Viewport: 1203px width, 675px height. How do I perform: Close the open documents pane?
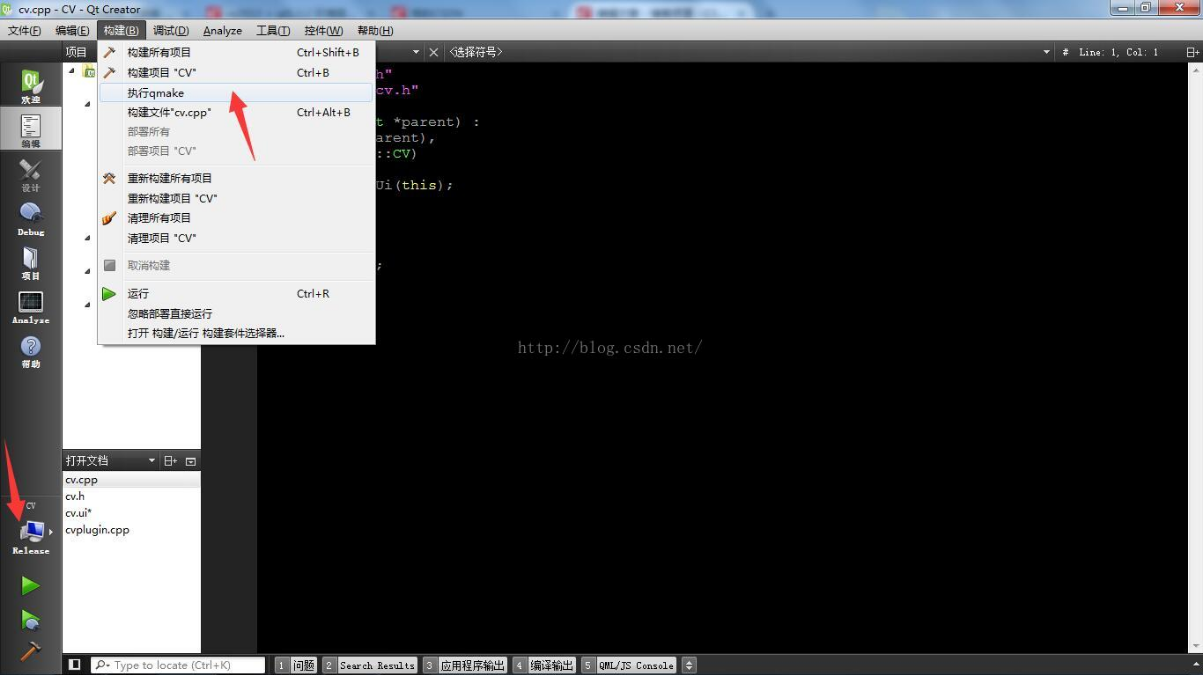tap(191, 461)
